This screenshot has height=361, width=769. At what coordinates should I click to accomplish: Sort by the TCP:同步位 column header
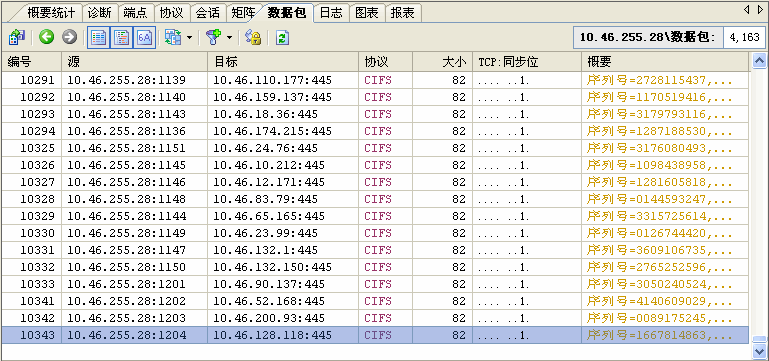coord(527,61)
